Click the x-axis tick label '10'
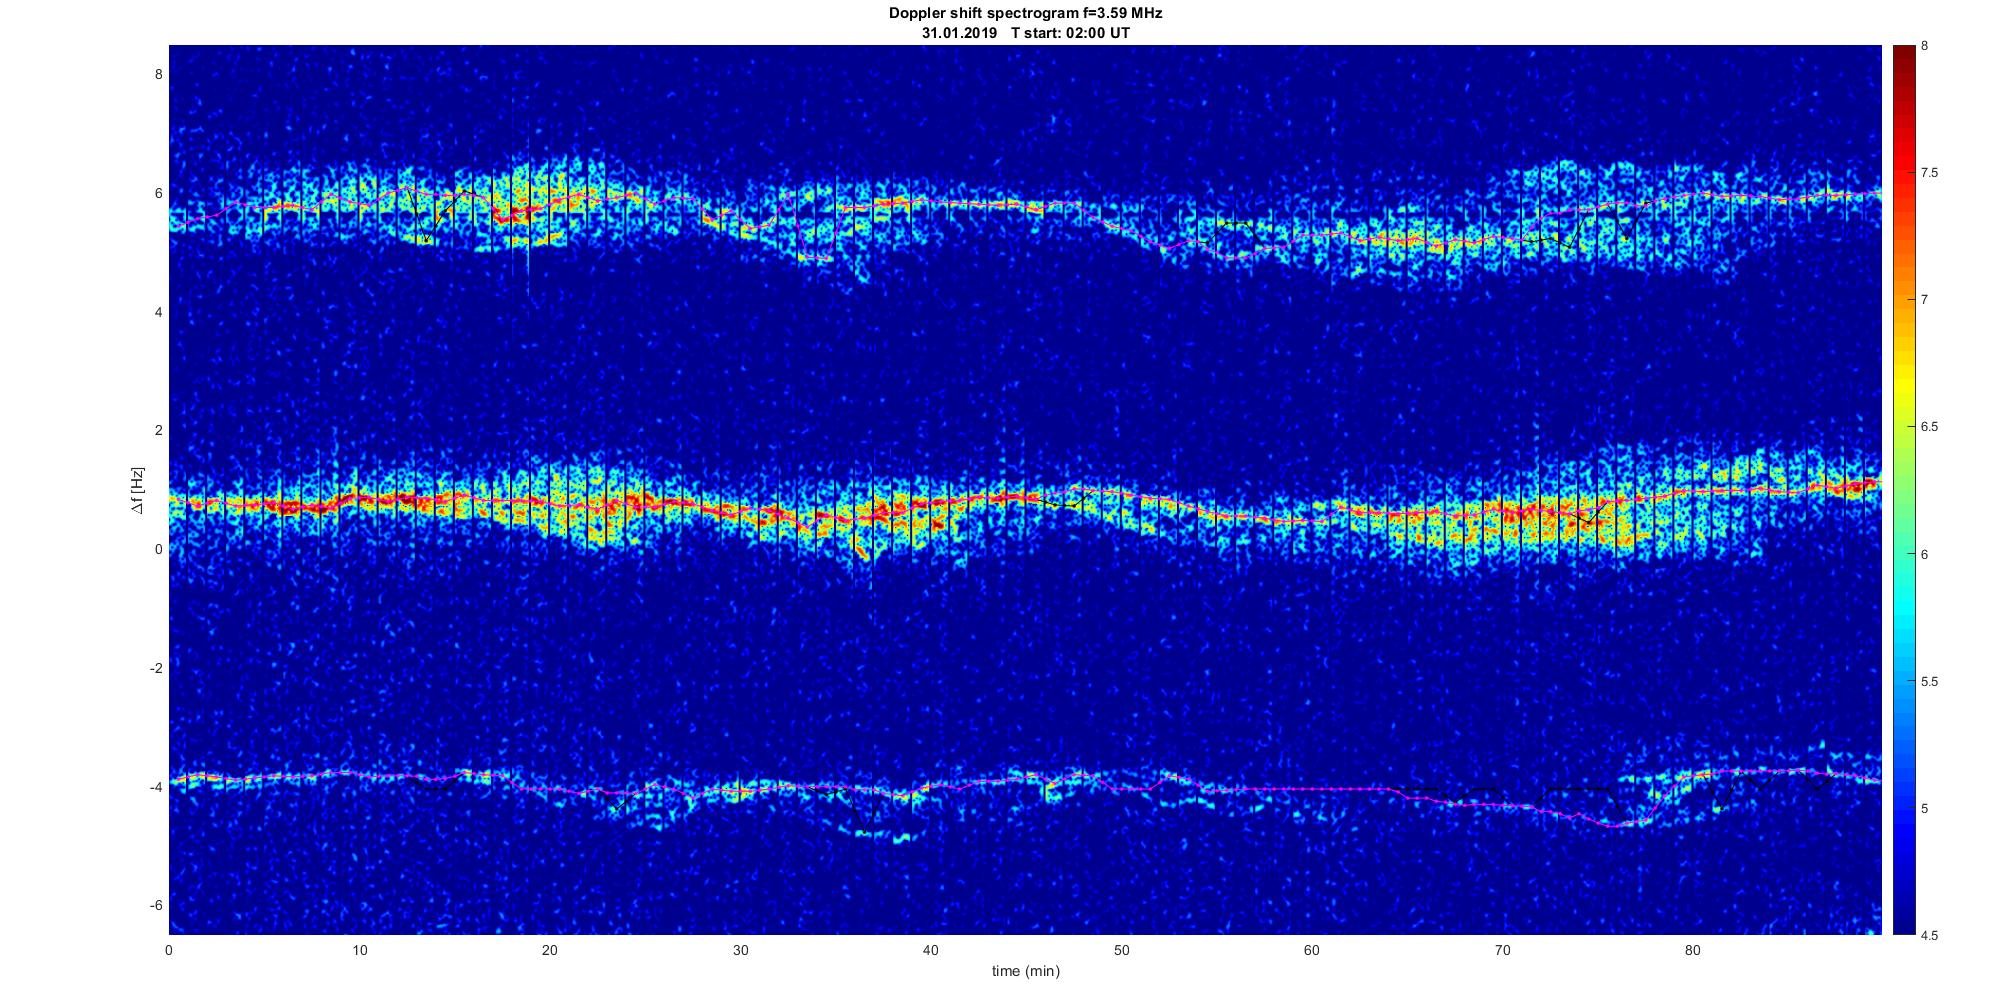This screenshot has height=1003, width=2000. (x=359, y=950)
